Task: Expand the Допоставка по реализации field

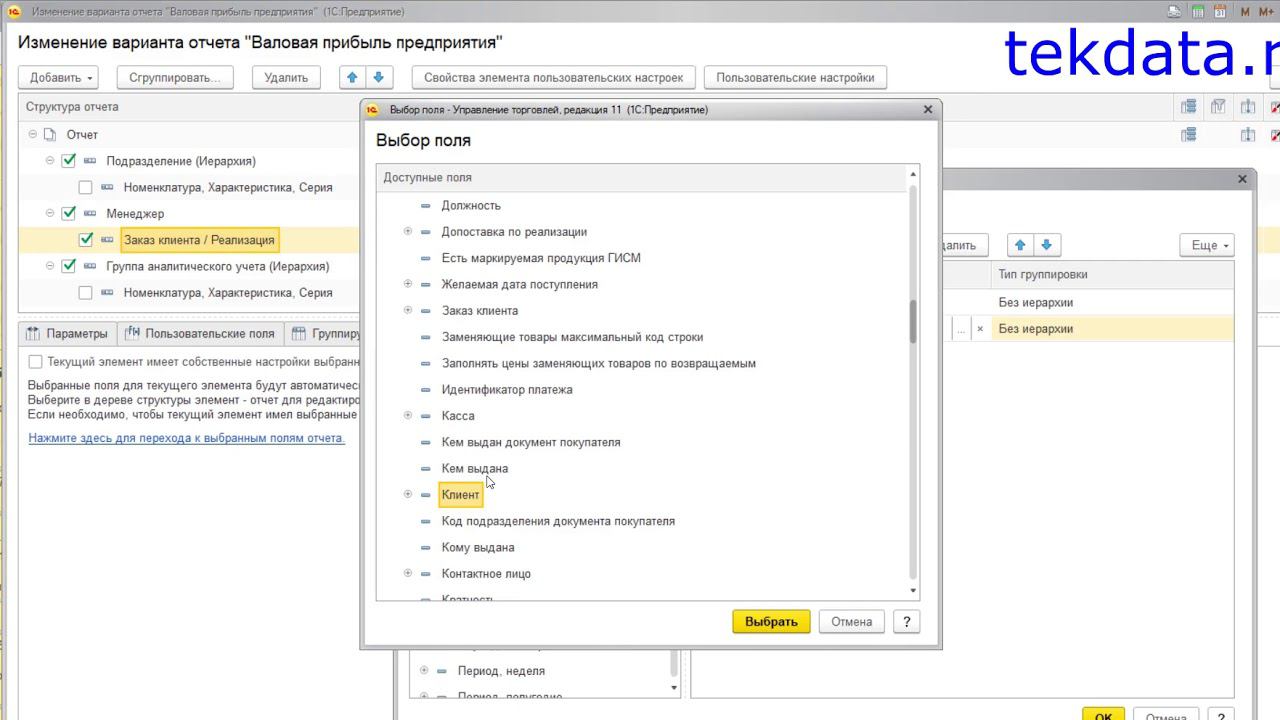Action: (408, 232)
